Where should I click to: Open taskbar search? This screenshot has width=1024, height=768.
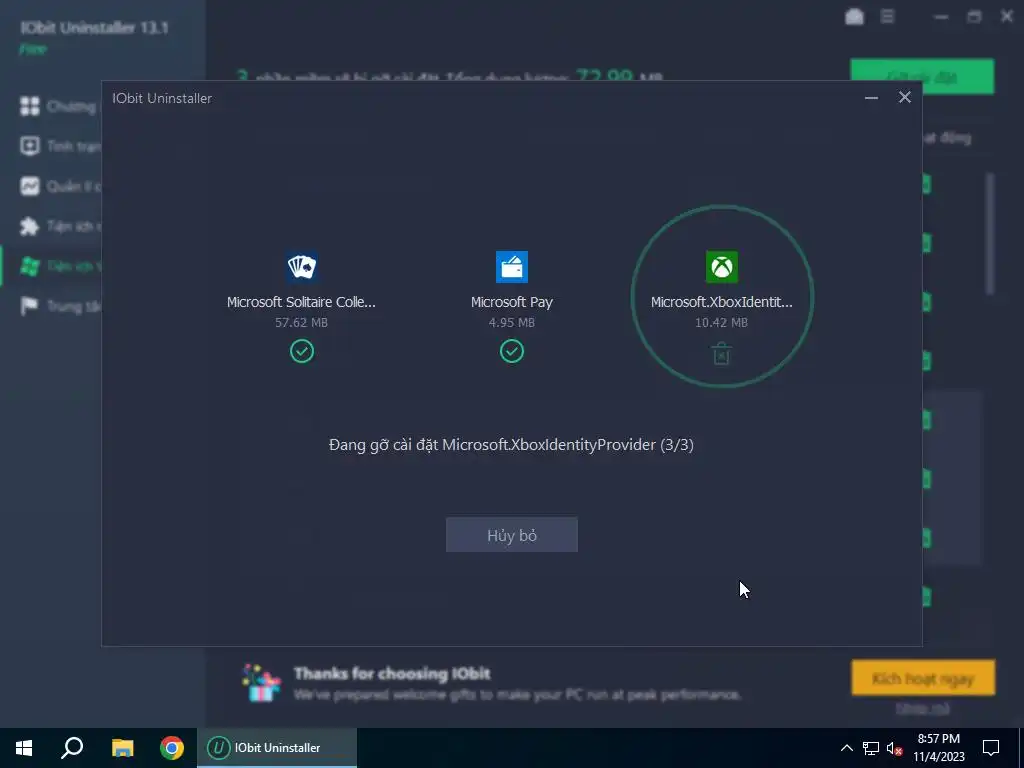72,748
